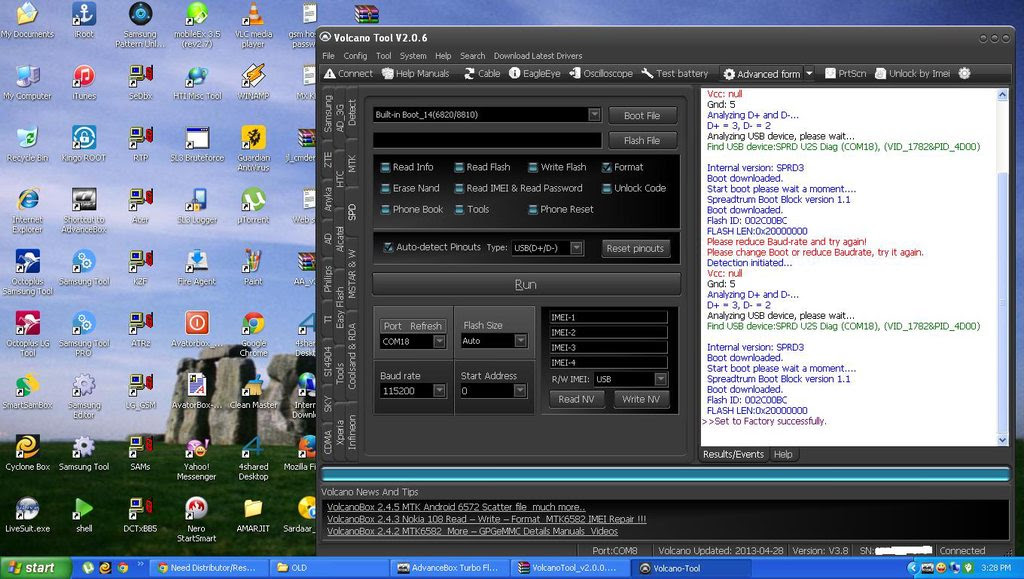Image resolution: width=1024 pixels, height=579 pixels.
Task: Expand the Start Address dropdown
Action: coord(520,391)
